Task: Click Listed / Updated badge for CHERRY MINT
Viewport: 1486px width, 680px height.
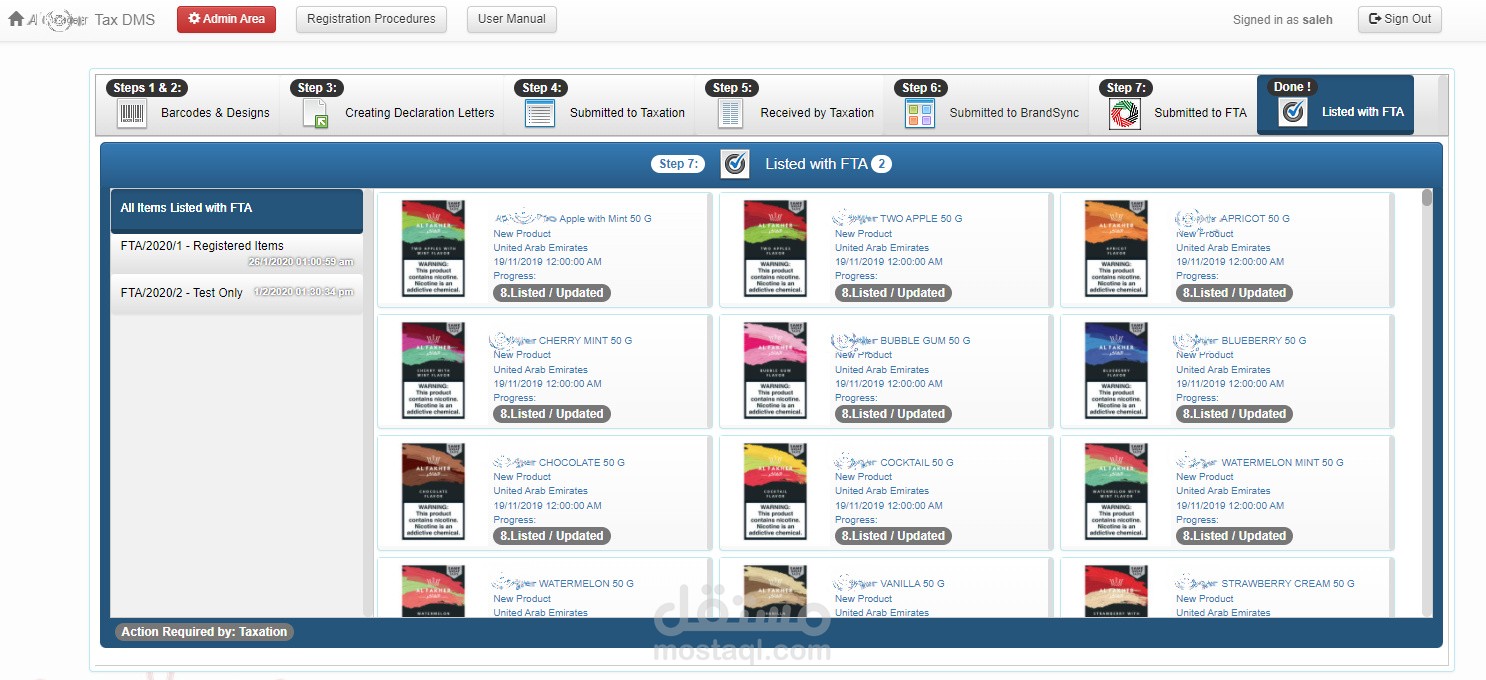Action: pos(552,414)
